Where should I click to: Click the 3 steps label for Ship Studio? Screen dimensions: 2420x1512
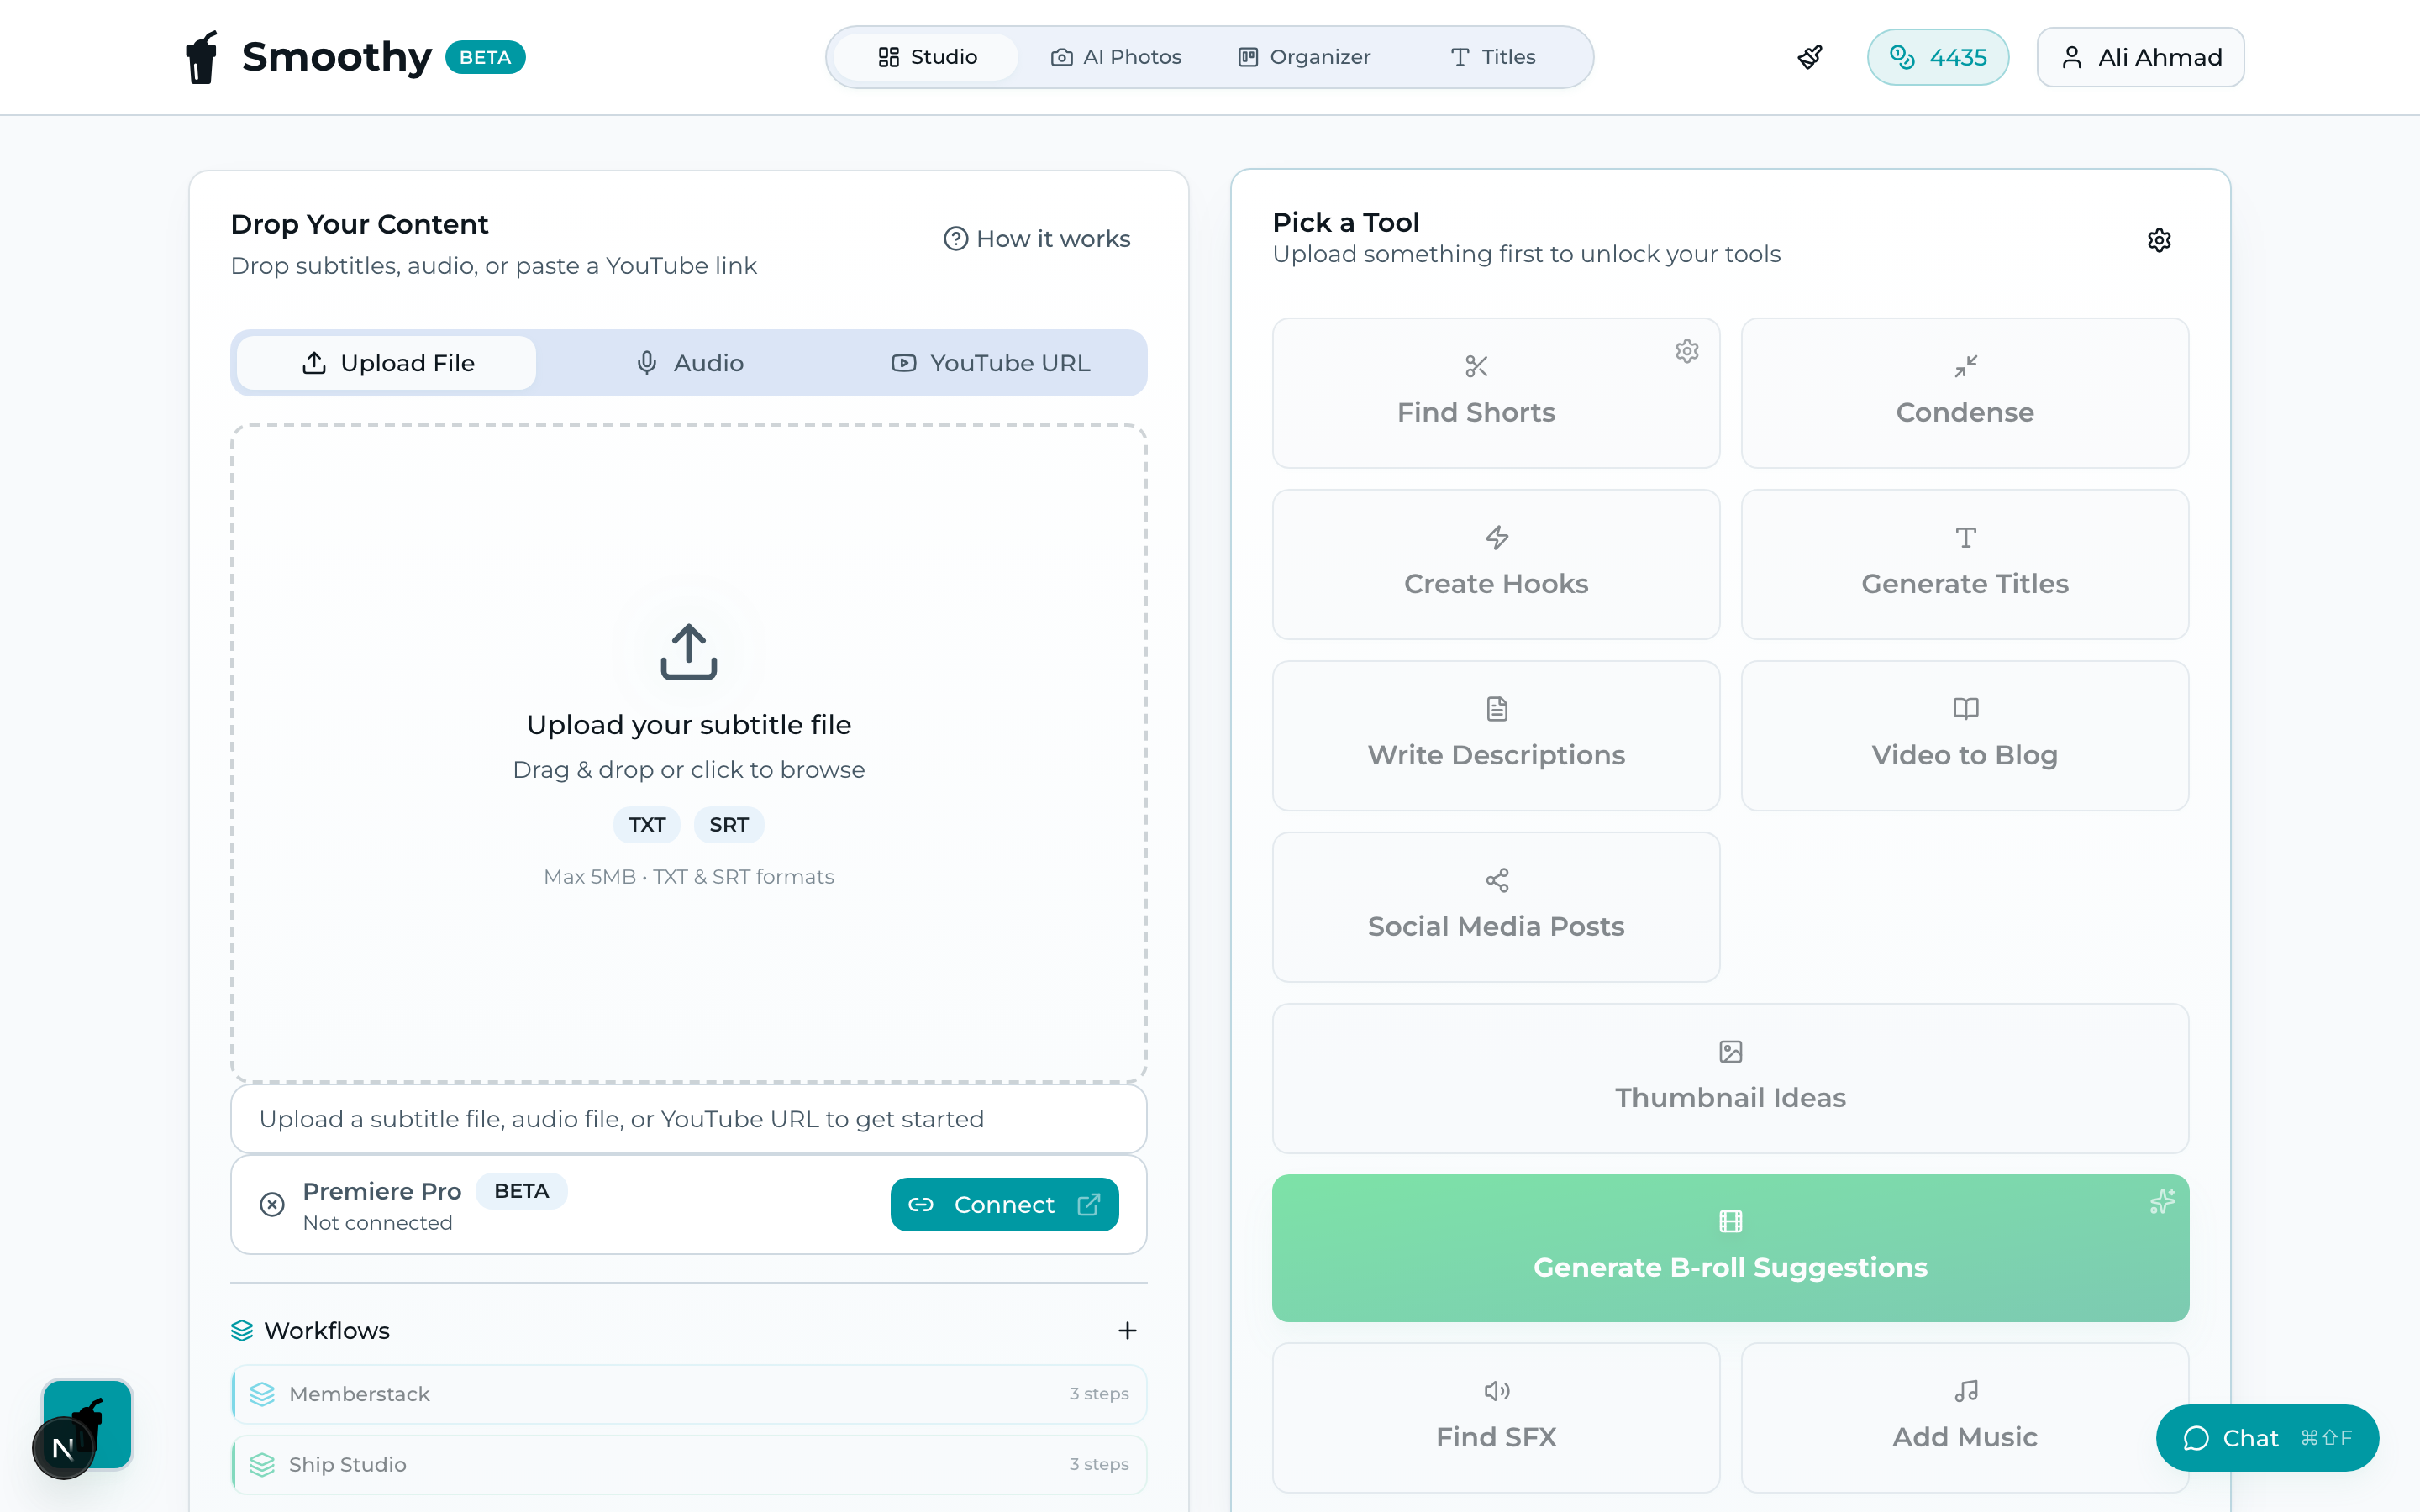(1099, 1465)
